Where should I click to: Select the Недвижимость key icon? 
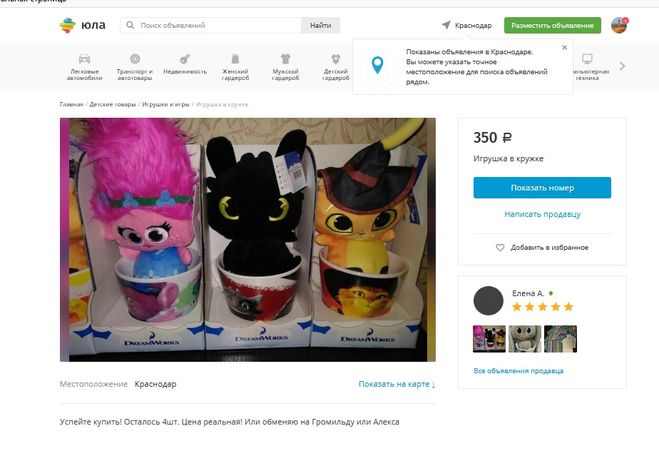(x=185, y=59)
